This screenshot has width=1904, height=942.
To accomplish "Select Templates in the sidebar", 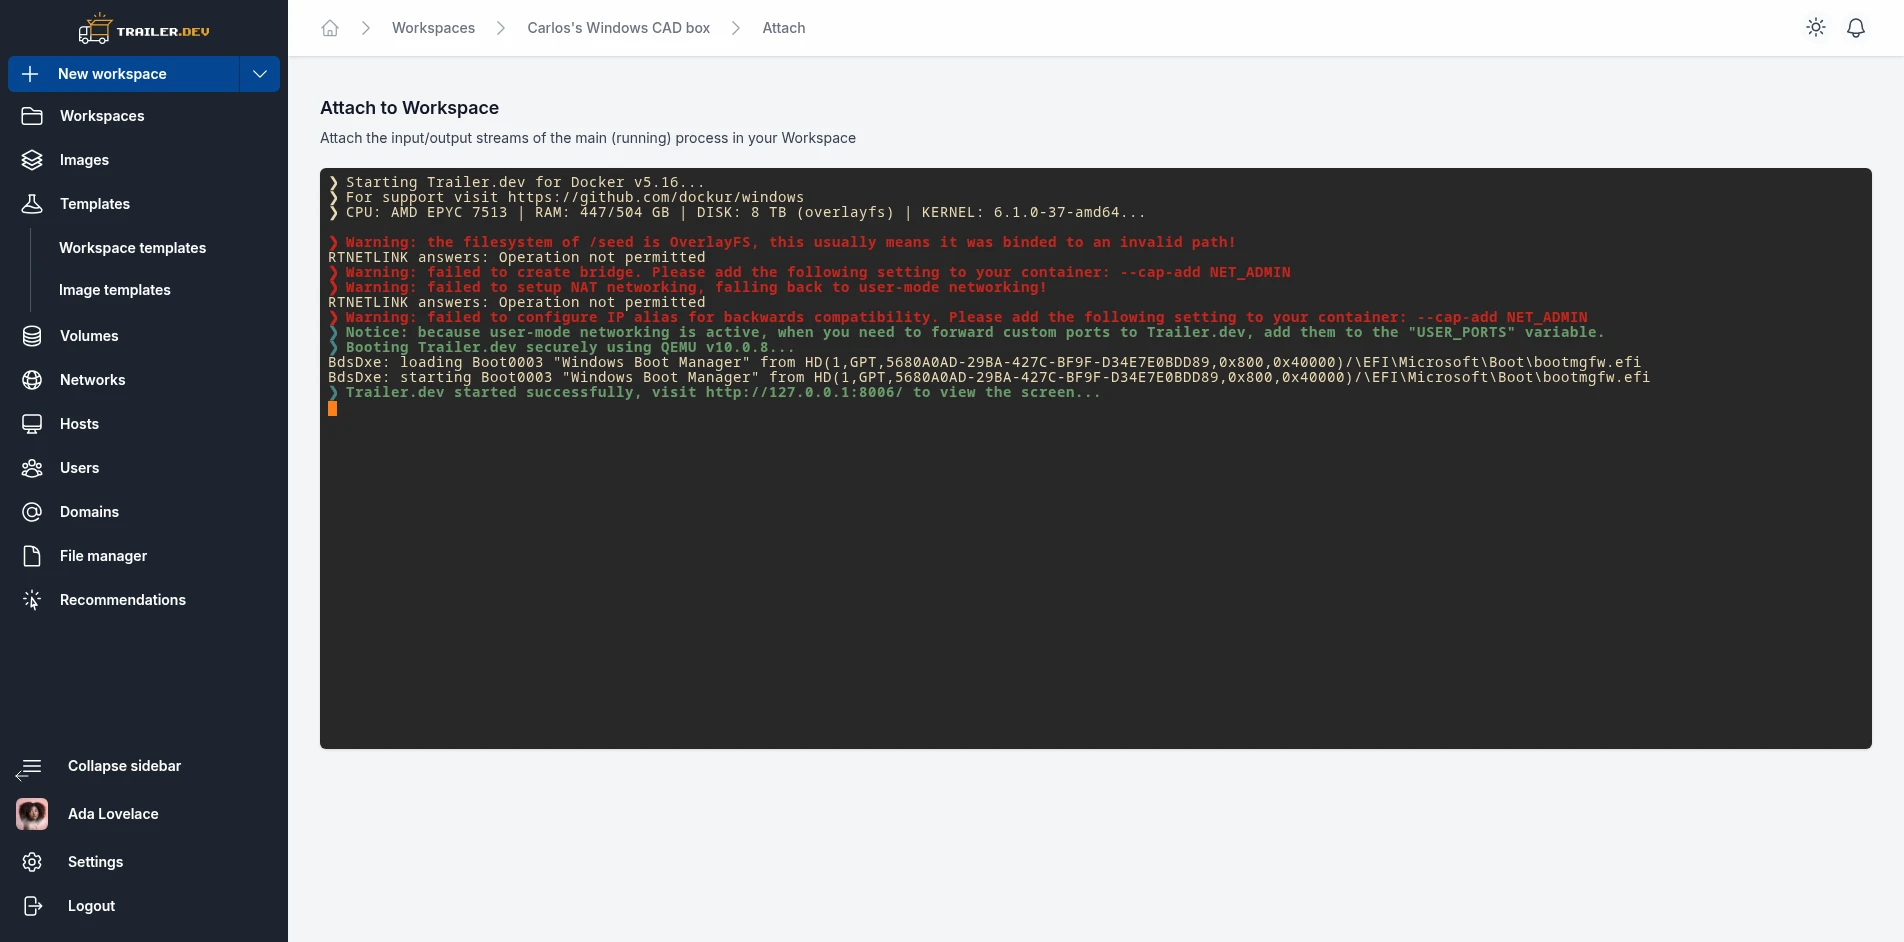I will point(95,204).
